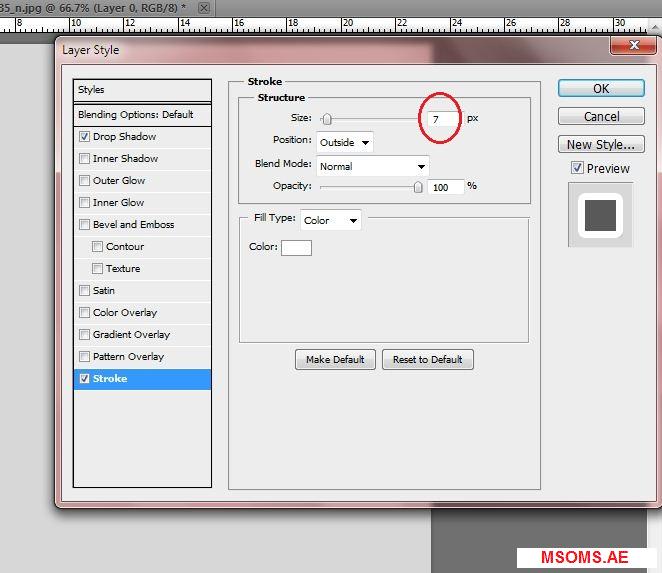662x573 pixels.
Task: Close the document tab
Action: (x=205, y=8)
